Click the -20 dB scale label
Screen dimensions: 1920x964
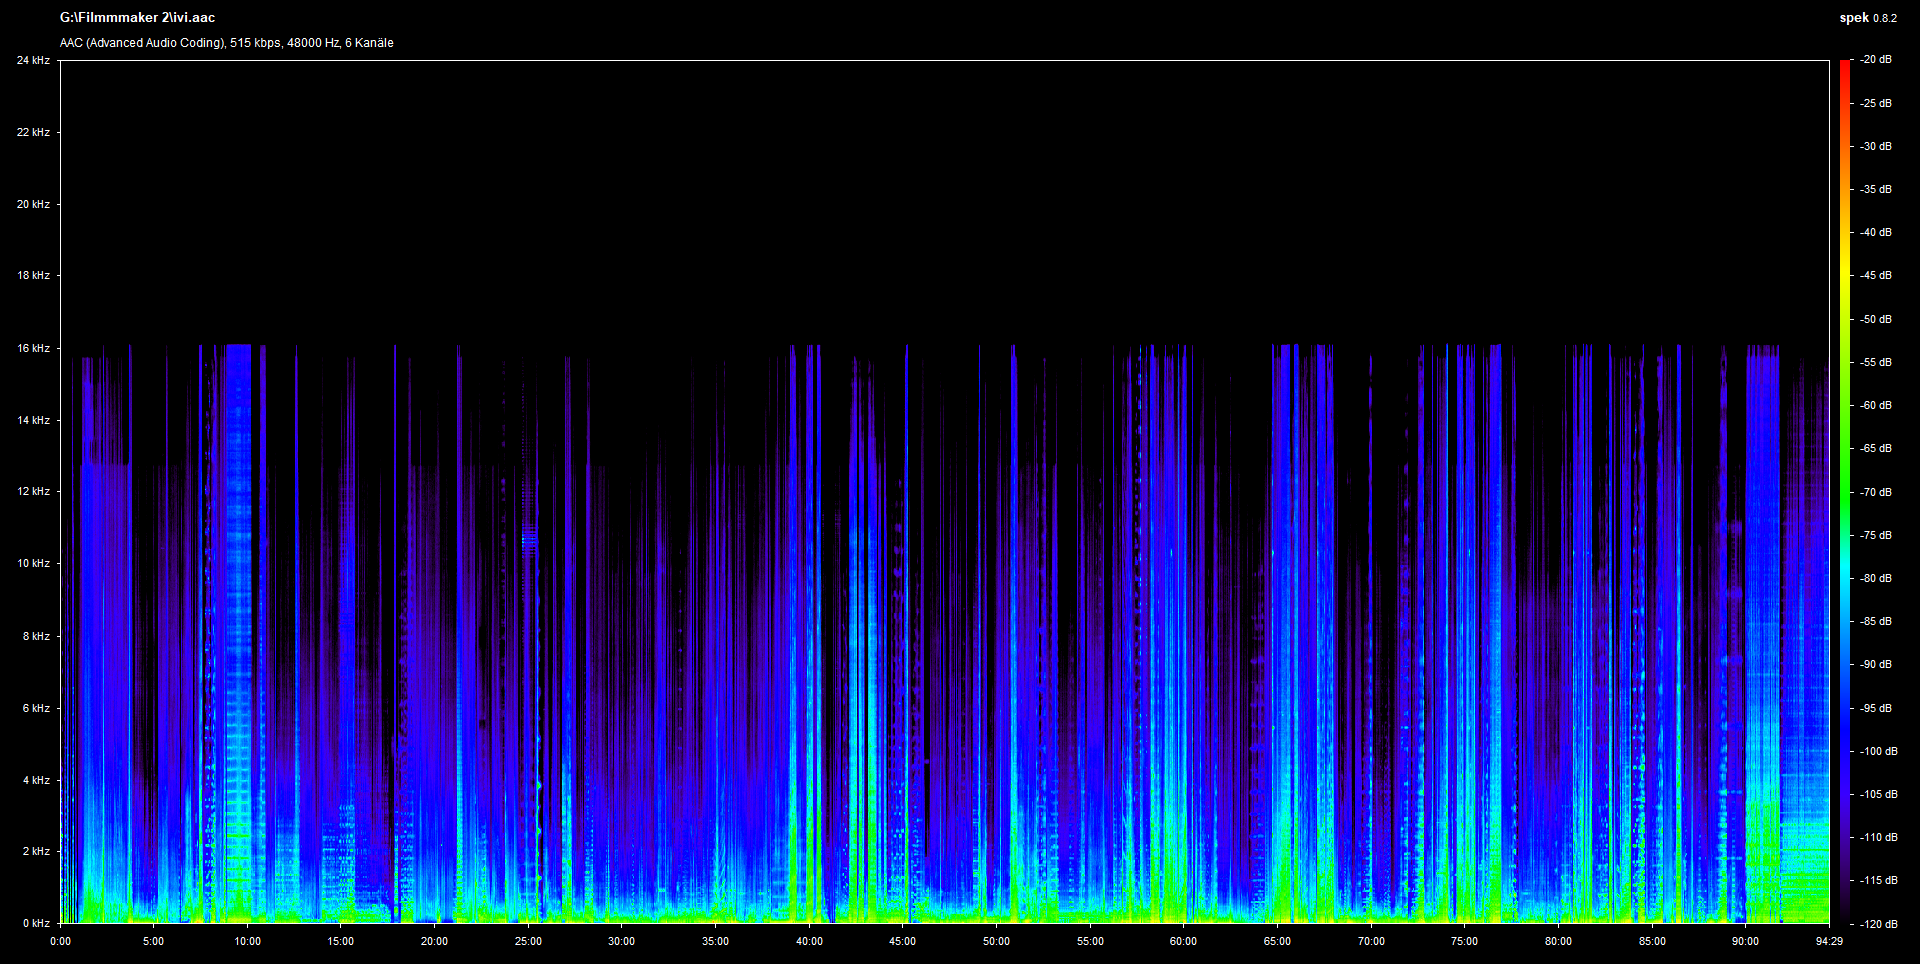[x=1876, y=60]
